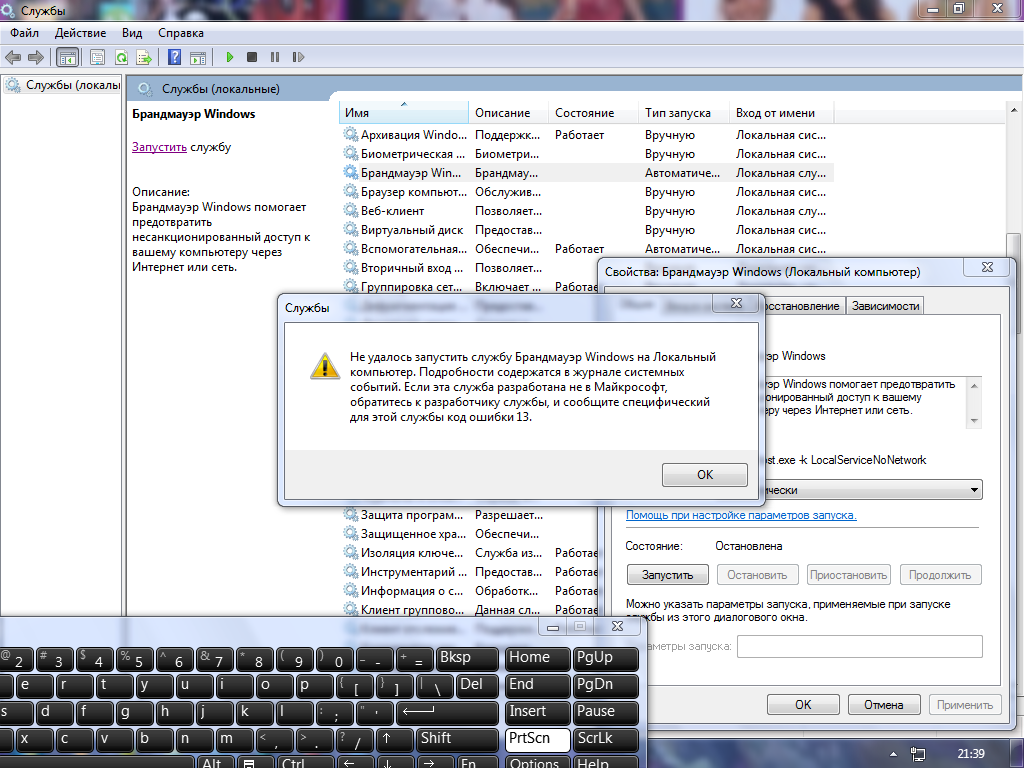Click the Forward arrow toolbar icon

pyautogui.click(x=36, y=57)
